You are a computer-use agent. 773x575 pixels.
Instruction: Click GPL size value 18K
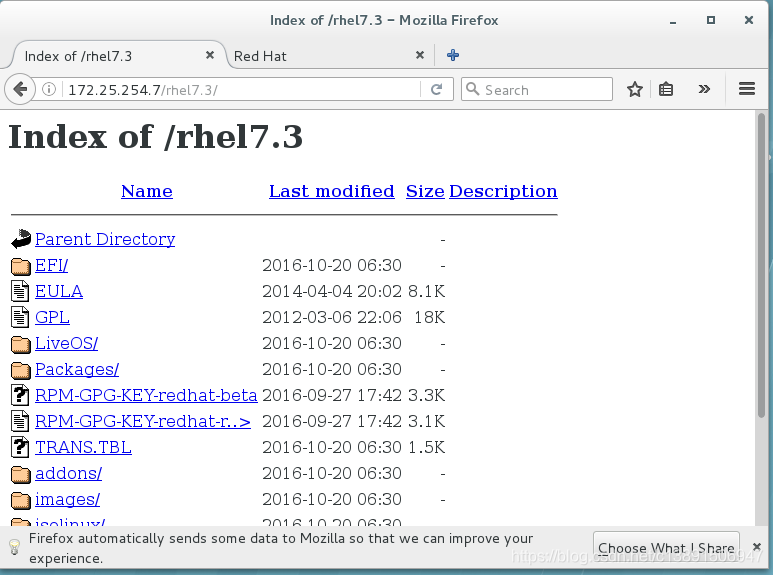(x=429, y=318)
